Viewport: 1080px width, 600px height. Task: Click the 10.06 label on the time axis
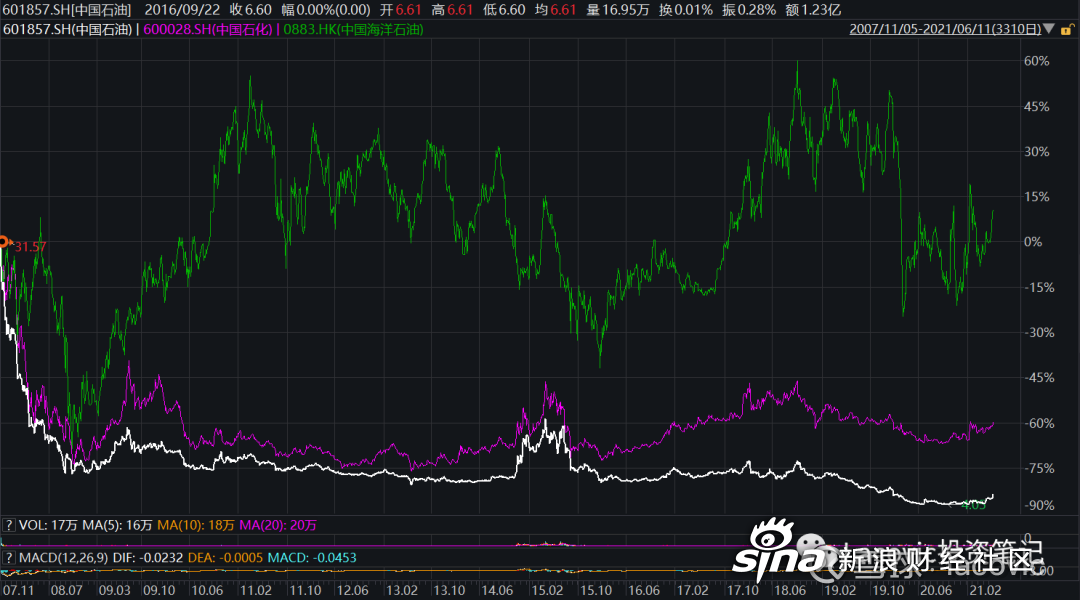(207, 590)
